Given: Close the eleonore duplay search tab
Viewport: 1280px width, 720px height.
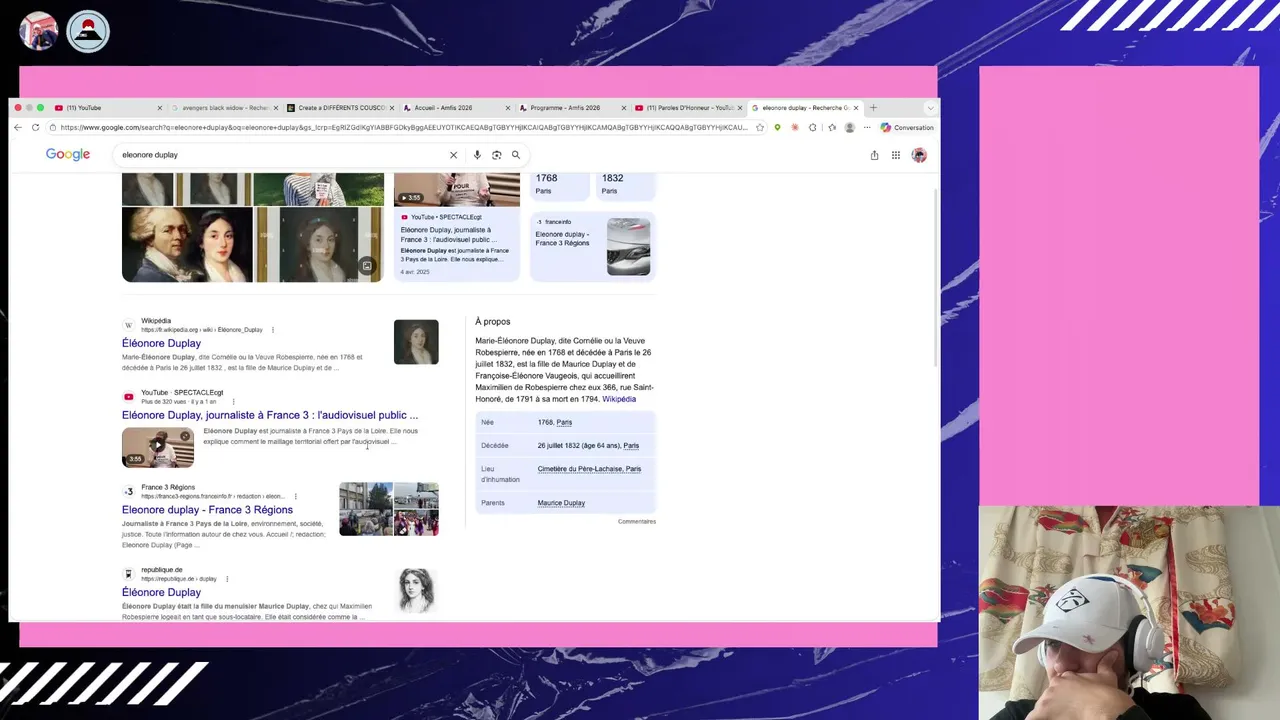Looking at the screenshot, I should tap(856, 107).
